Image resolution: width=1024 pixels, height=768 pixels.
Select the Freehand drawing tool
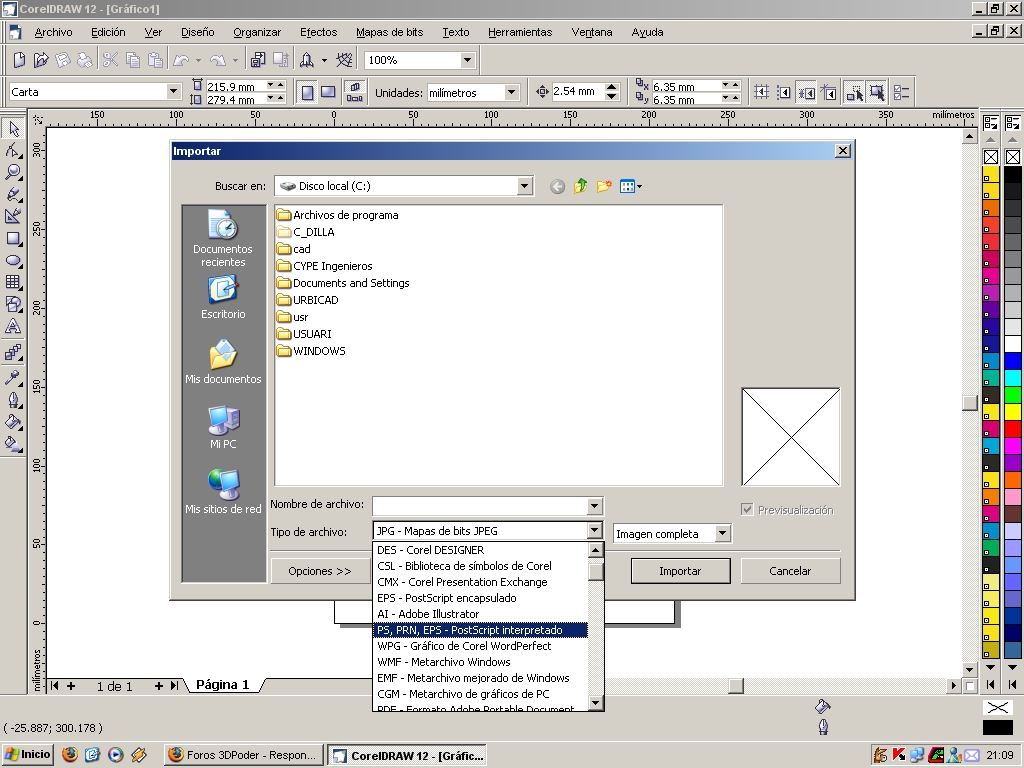[13, 194]
